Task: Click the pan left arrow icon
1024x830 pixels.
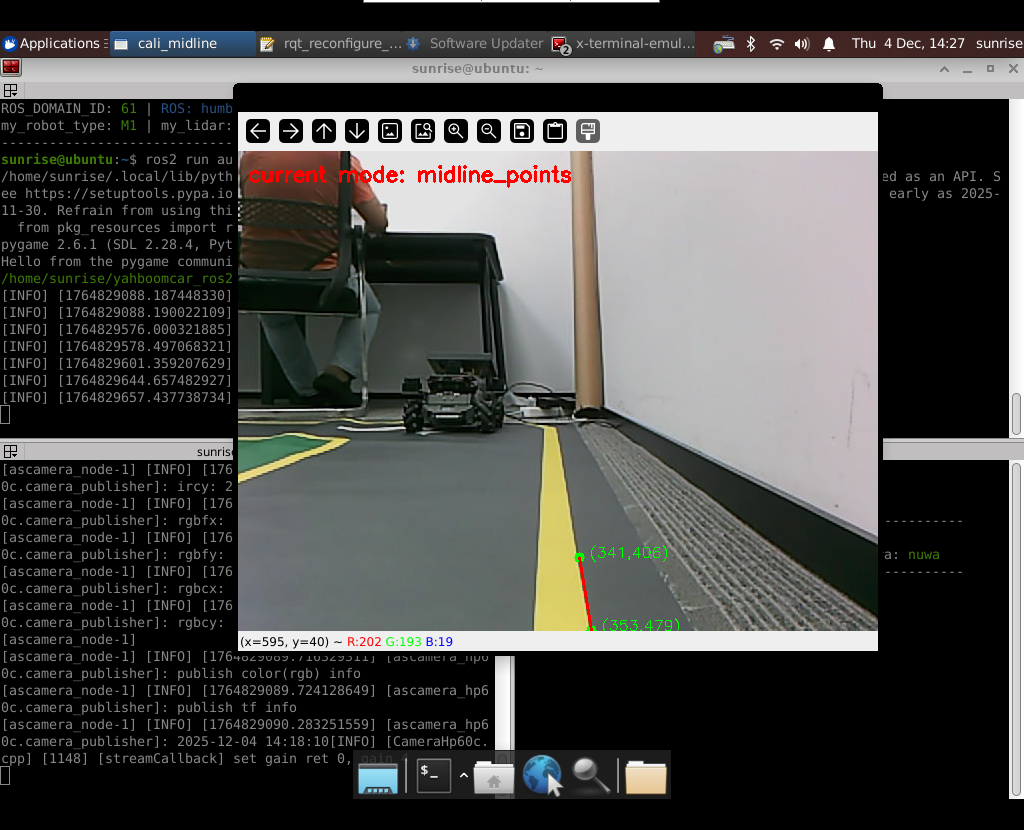Action: pyautogui.click(x=258, y=131)
